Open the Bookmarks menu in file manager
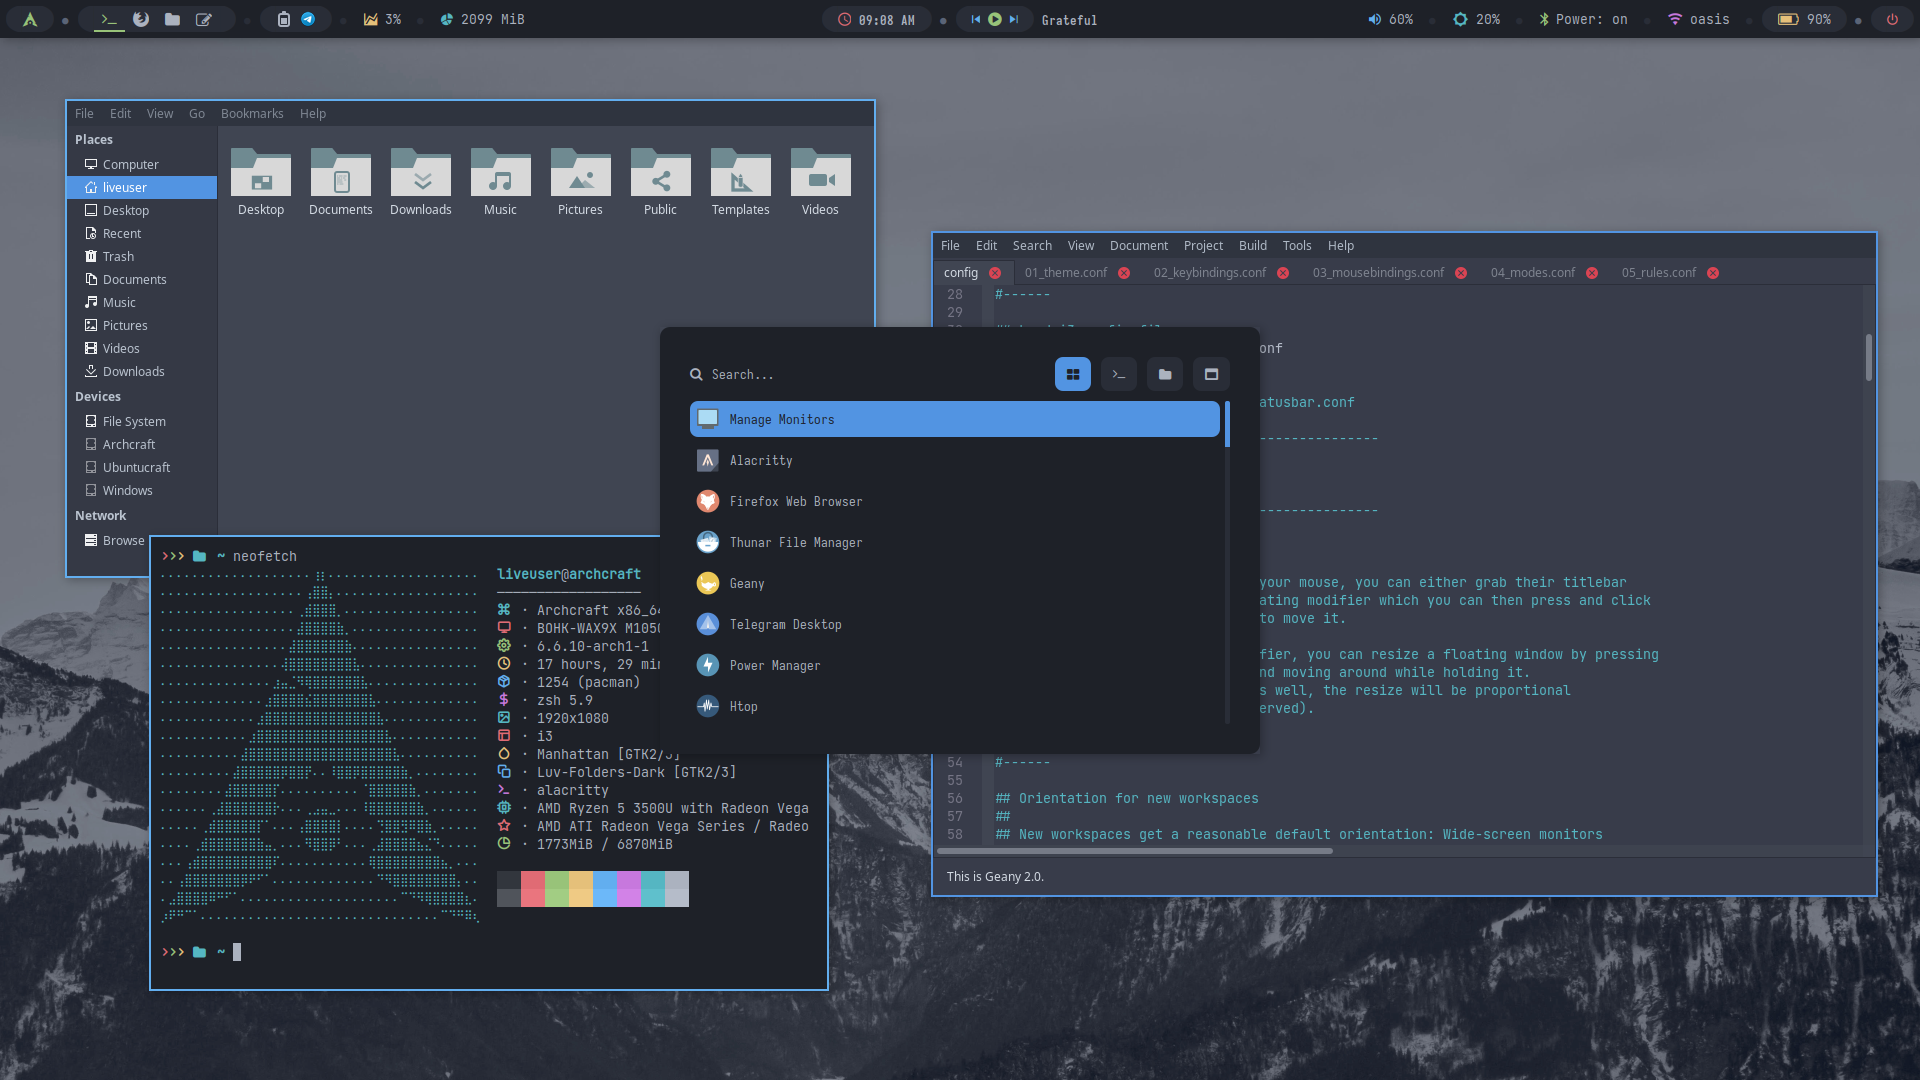 coord(252,113)
